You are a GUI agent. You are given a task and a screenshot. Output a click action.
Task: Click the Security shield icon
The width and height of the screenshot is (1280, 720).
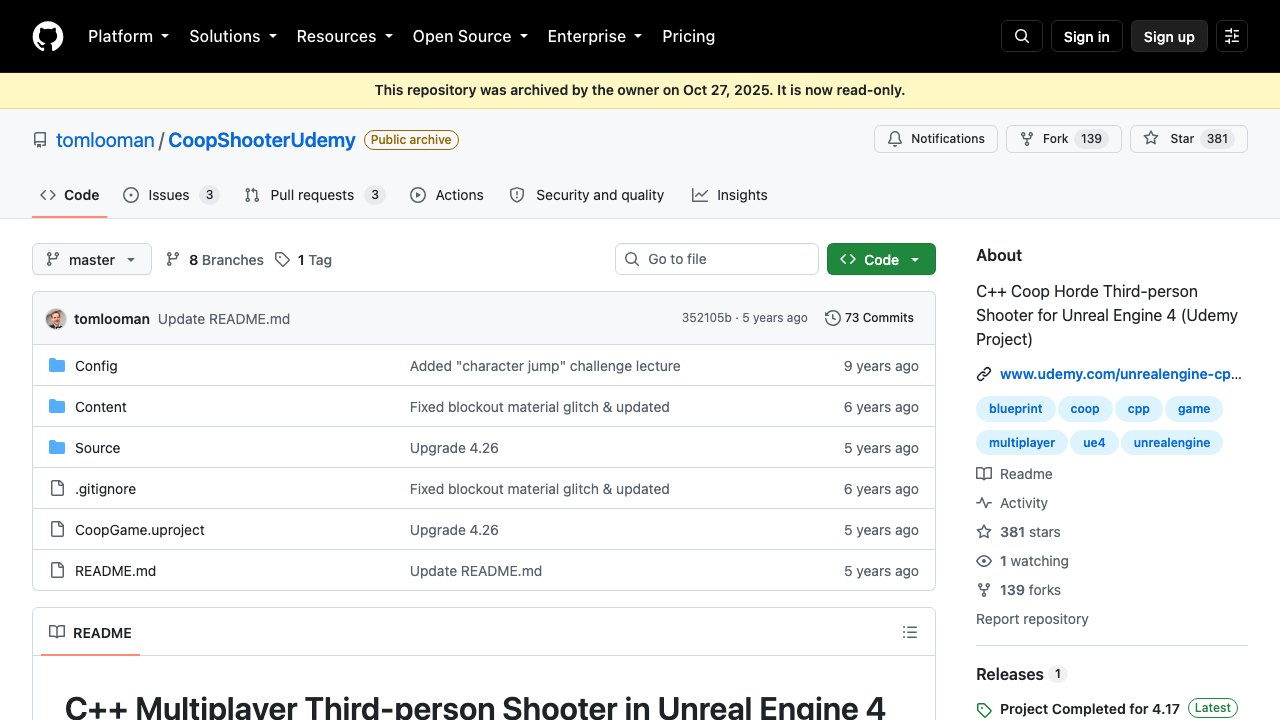517,195
